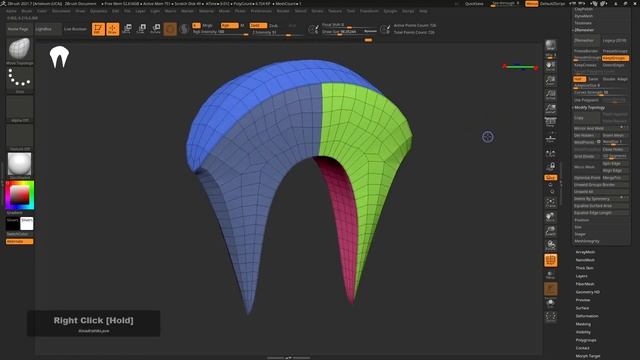
Task: Collapse the ZRemesher section header
Action: [584, 30]
